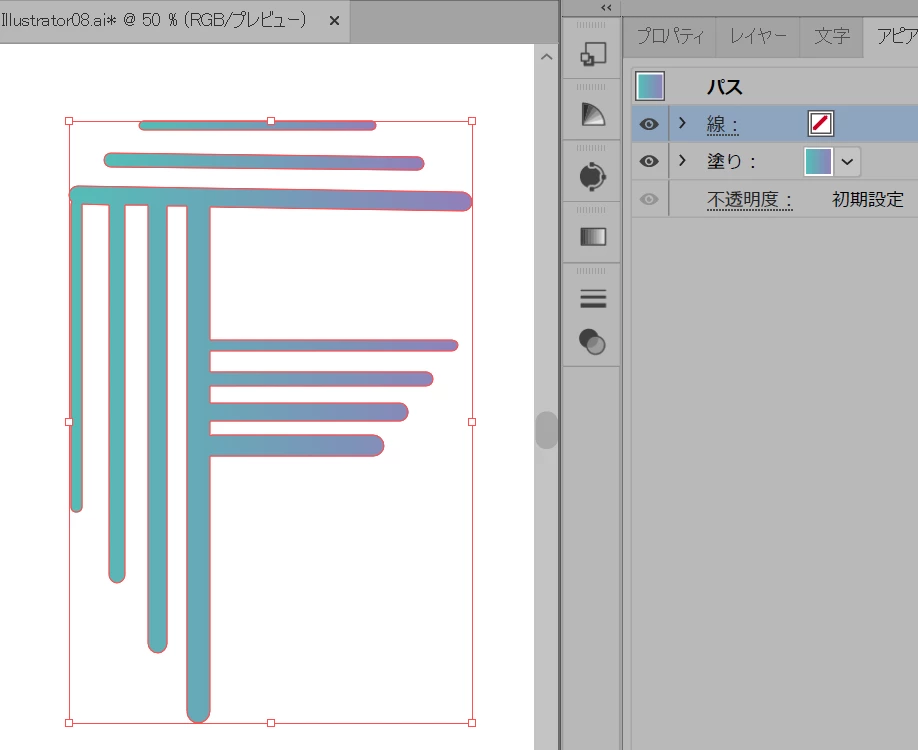
Task: Open the Color Guide panel icon
Action: pyautogui.click(x=592, y=115)
